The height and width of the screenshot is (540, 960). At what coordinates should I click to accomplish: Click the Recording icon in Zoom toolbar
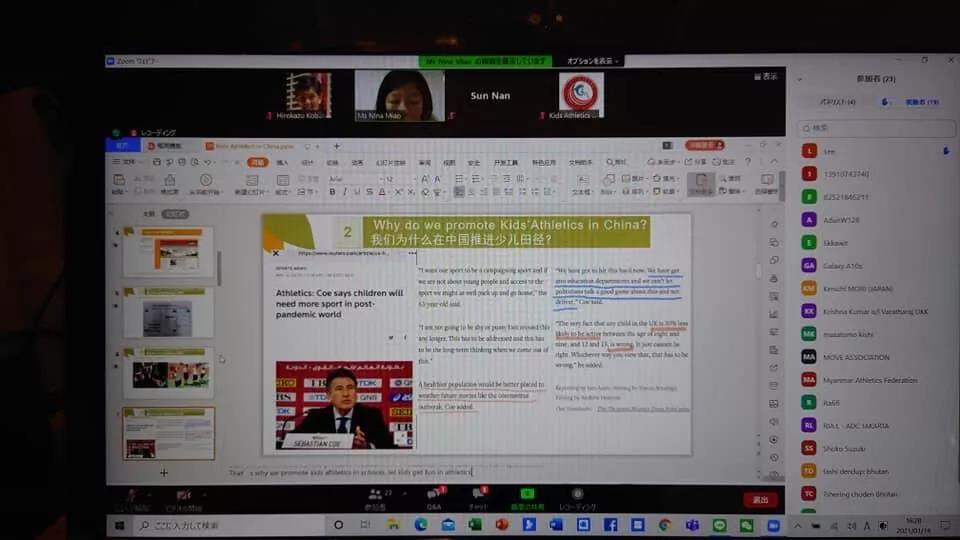[577, 496]
